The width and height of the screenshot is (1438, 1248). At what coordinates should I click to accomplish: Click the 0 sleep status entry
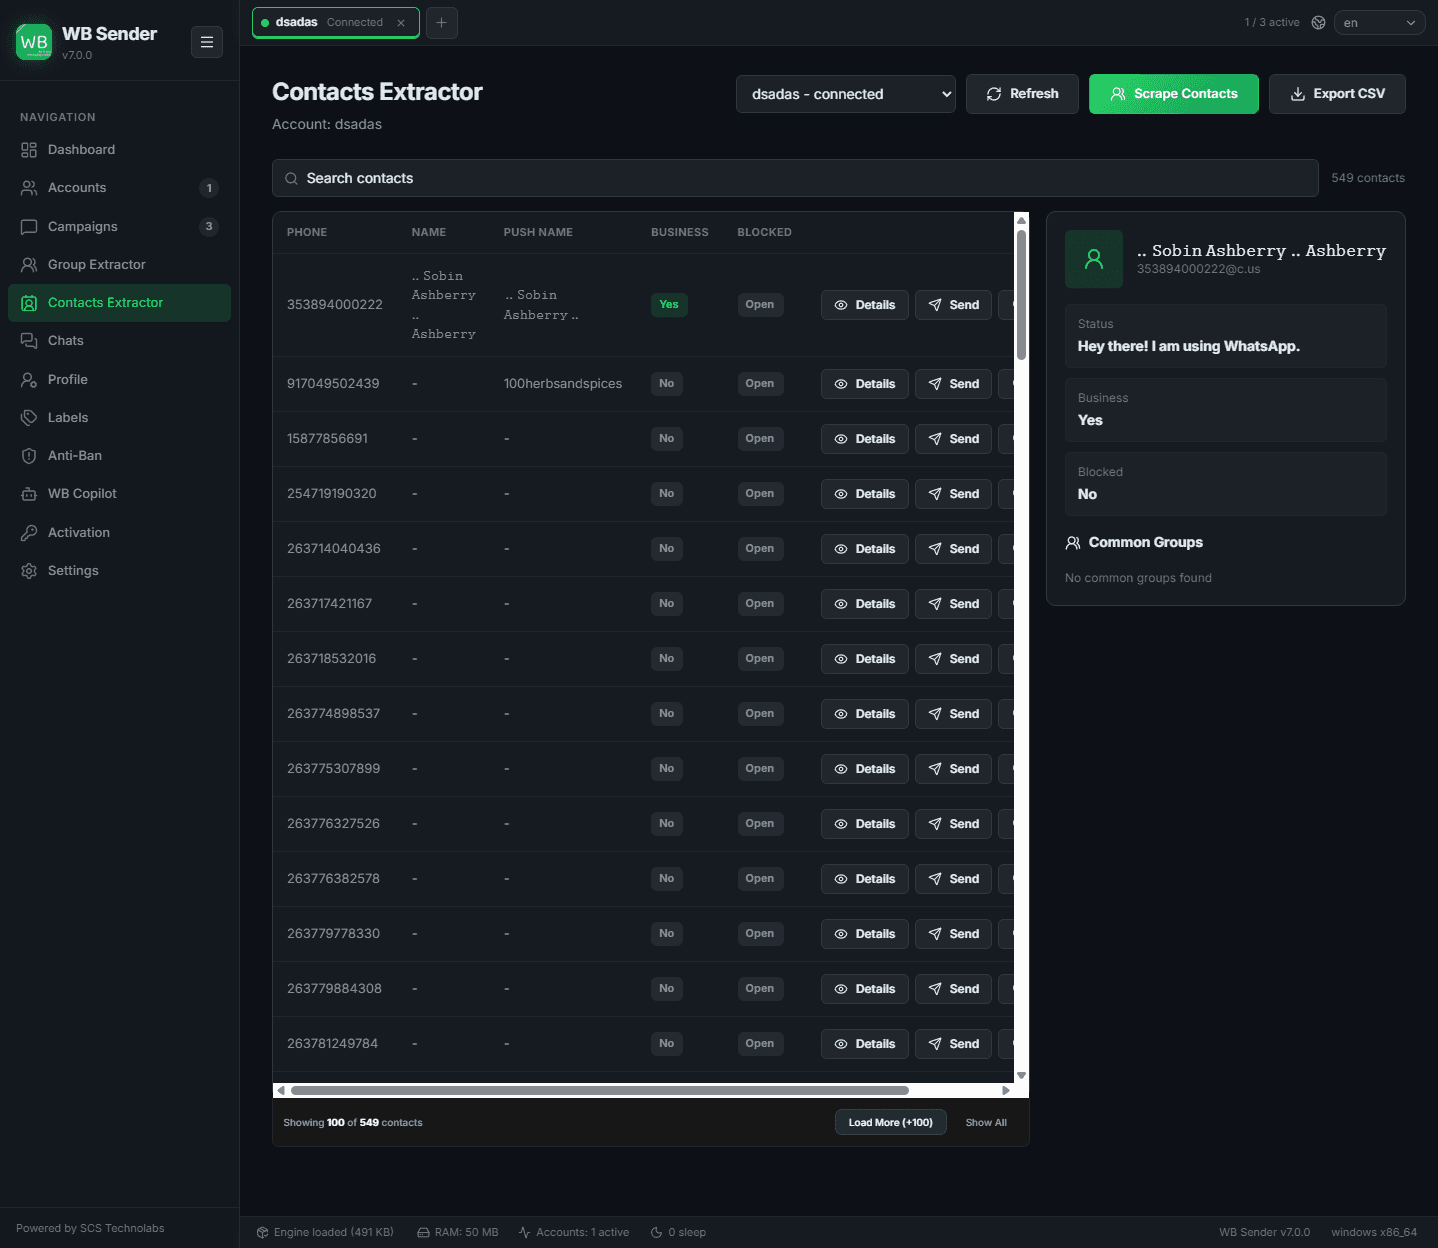pyautogui.click(x=678, y=1233)
